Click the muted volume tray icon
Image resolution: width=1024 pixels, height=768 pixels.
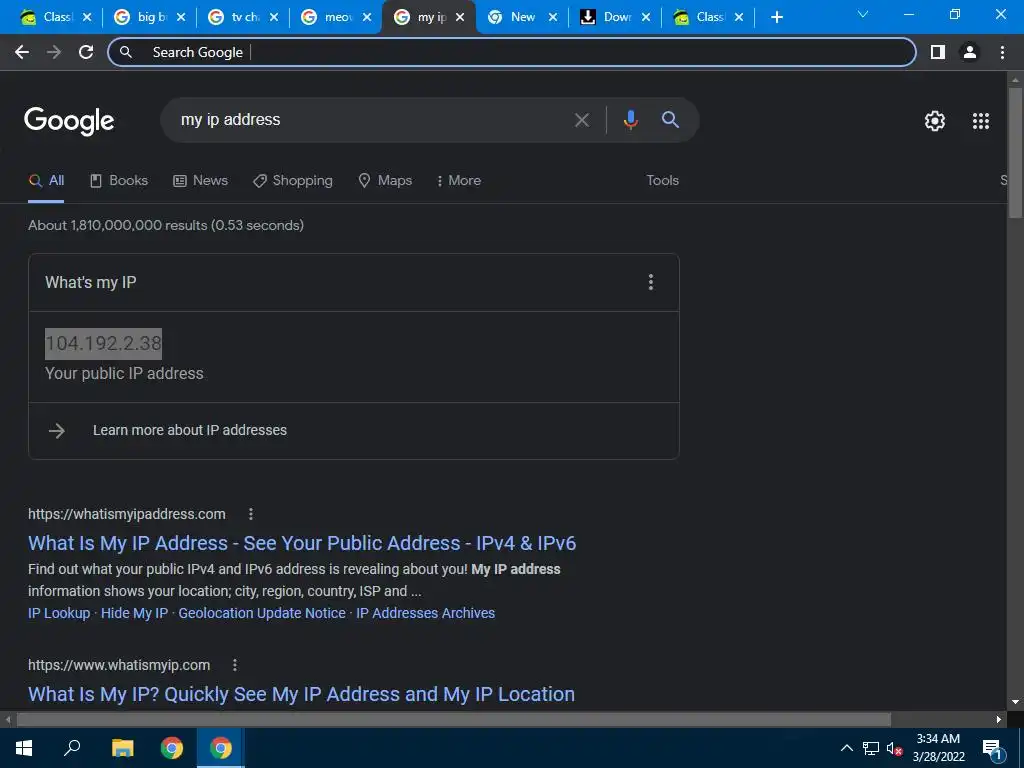click(894, 749)
